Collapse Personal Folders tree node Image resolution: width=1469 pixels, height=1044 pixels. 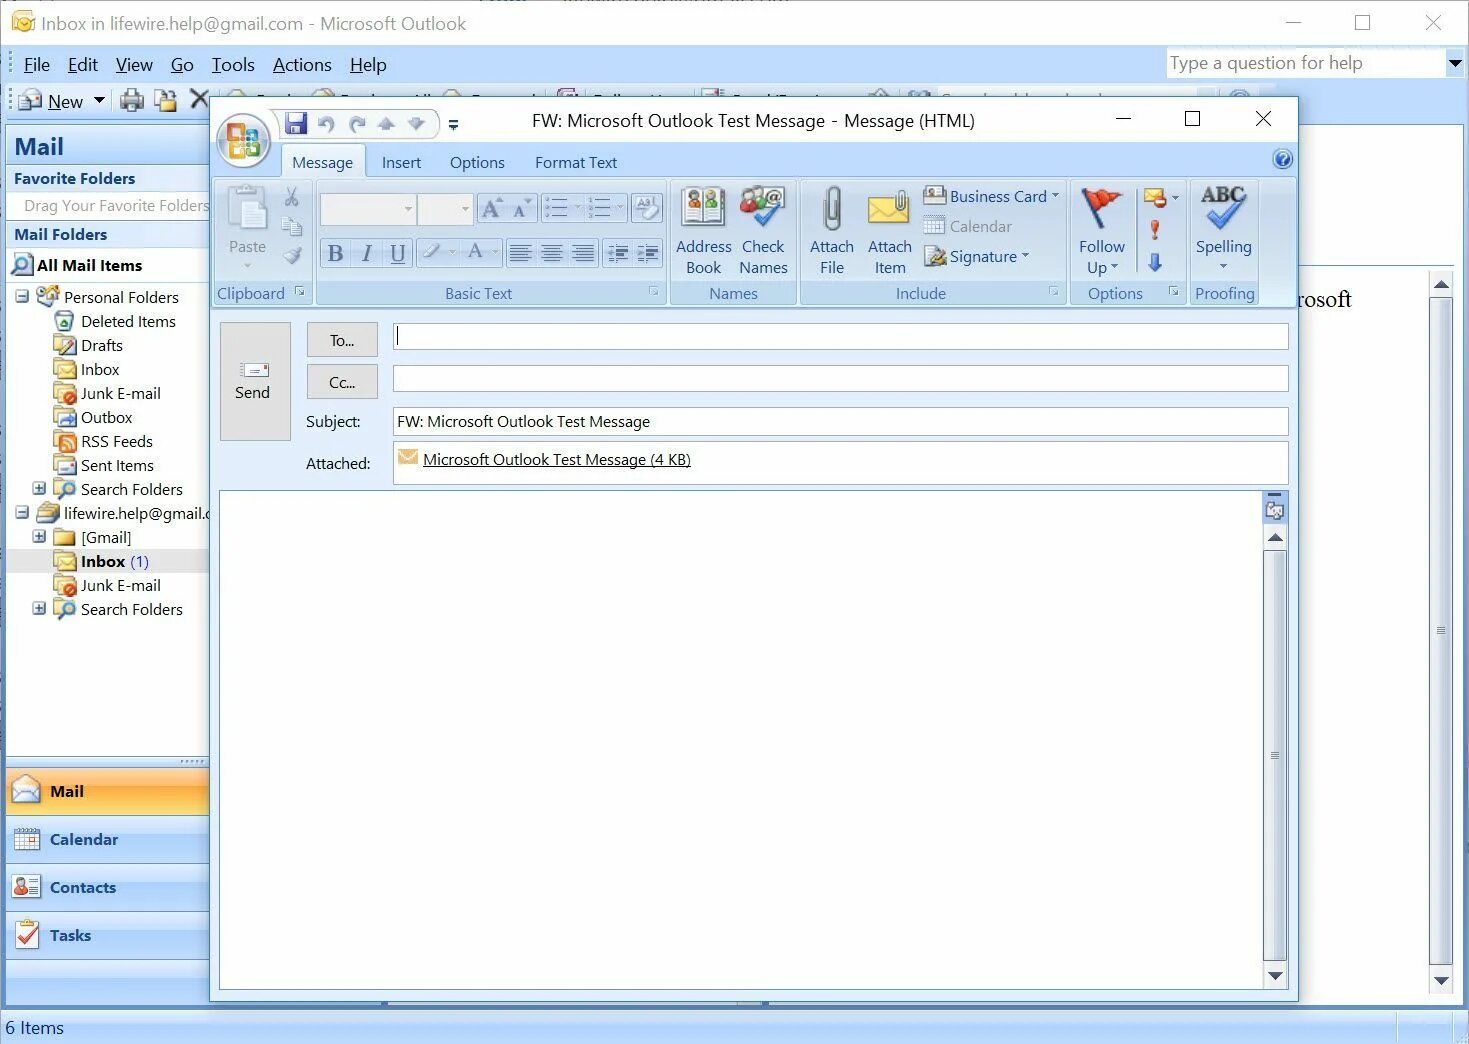pyautogui.click(x=22, y=296)
